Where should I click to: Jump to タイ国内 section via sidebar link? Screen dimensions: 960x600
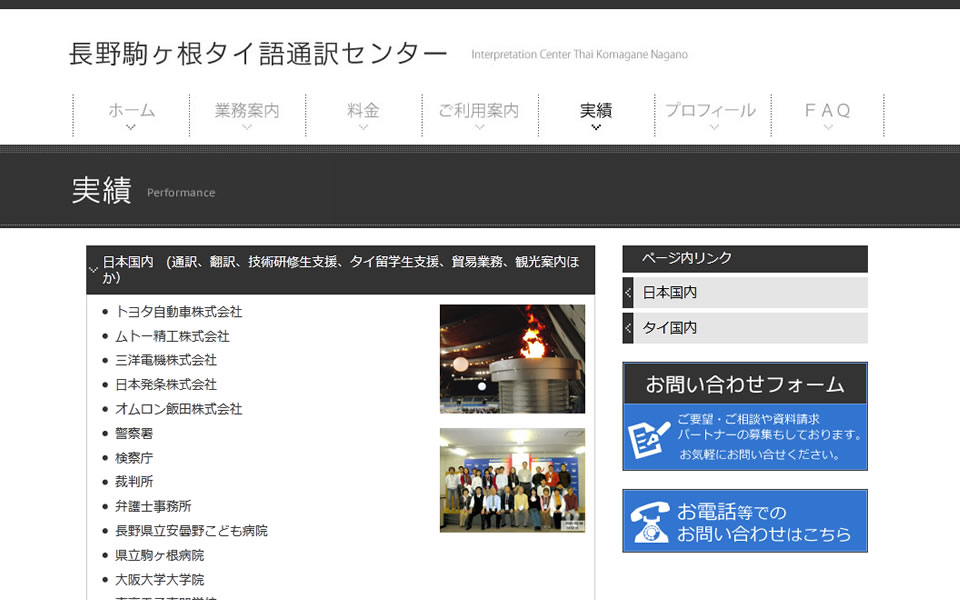coord(745,328)
